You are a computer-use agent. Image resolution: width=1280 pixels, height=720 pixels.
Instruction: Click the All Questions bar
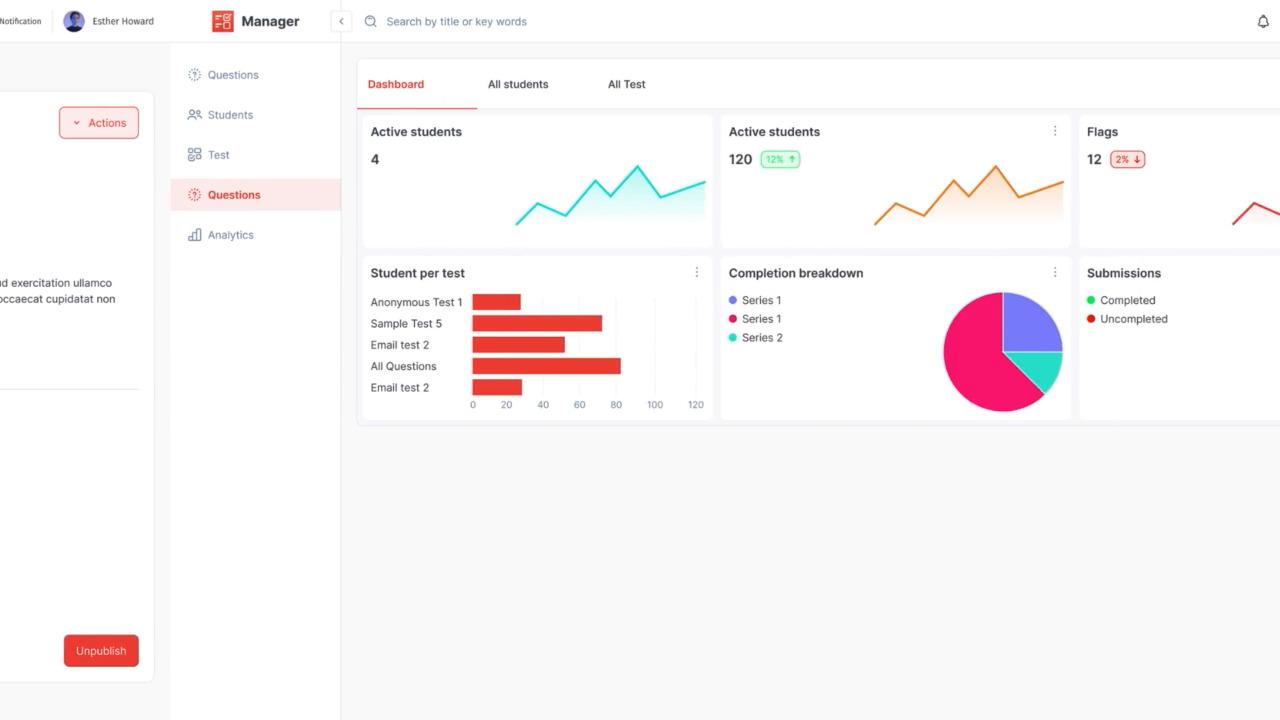coord(547,366)
